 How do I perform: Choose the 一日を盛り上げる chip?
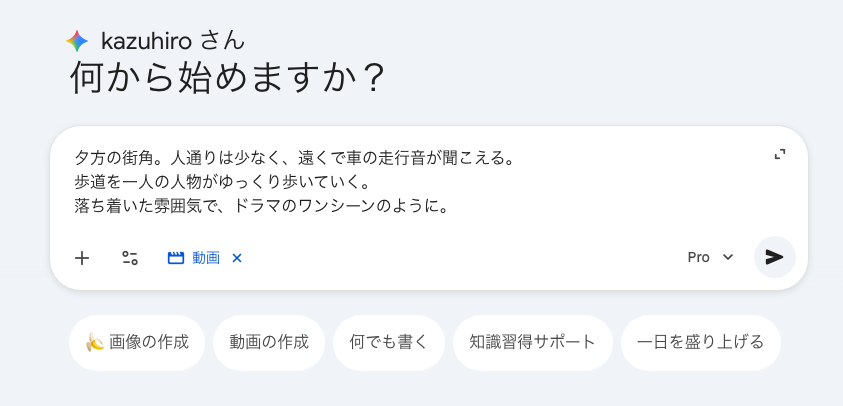click(700, 342)
